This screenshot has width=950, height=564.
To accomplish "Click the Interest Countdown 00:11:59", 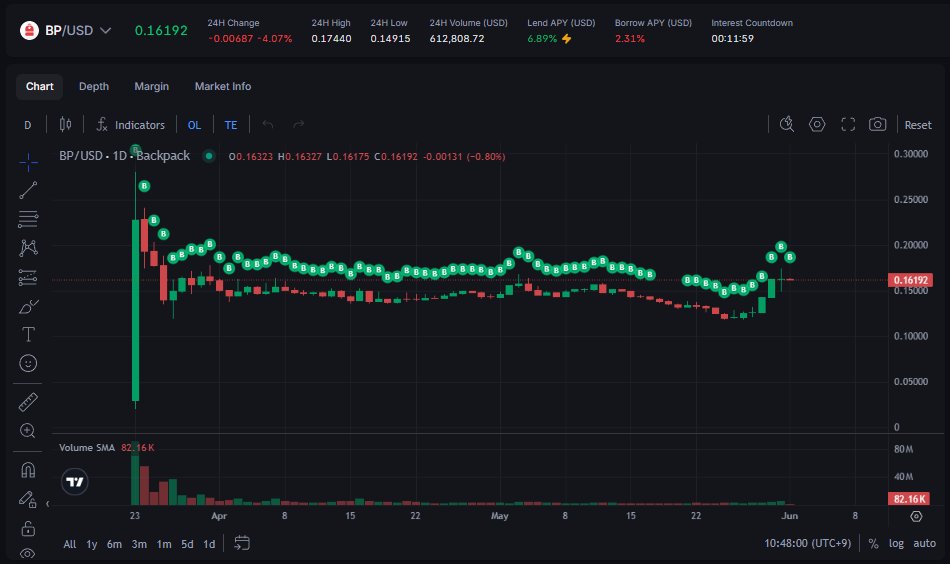I will [x=732, y=39].
